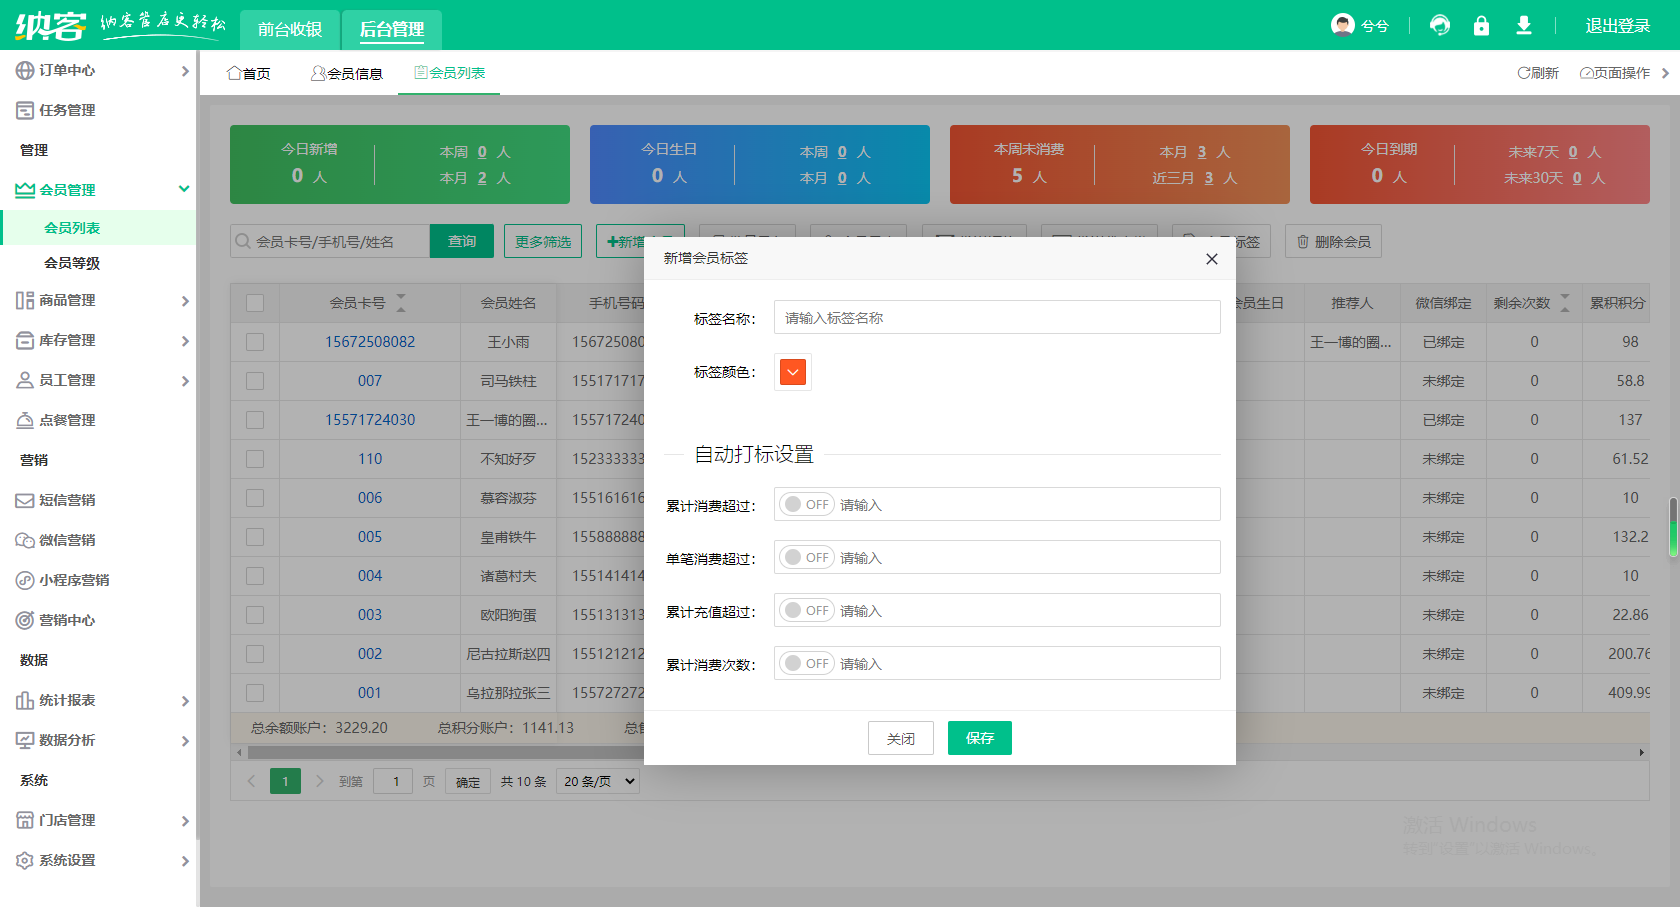The width and height of the screenshot is (1680, 907).
Task: Expand the 员工管理 chevron
Action: coord(185,381)
